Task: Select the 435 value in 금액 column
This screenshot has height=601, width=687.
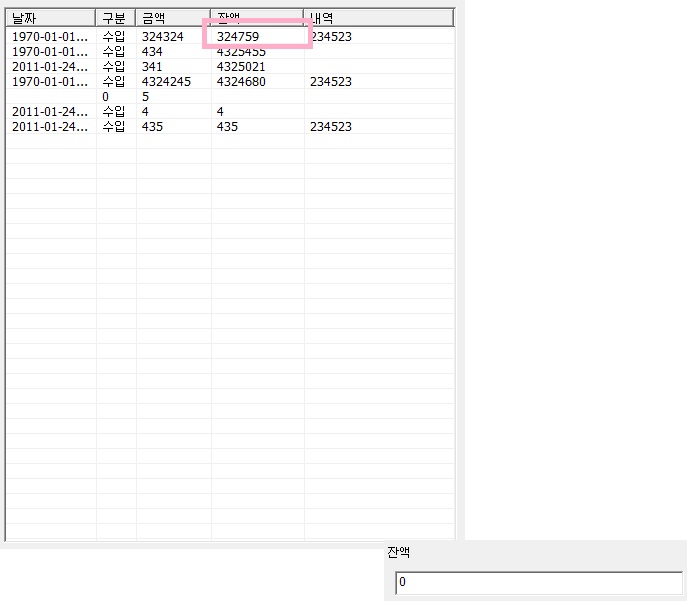Action: [152, 127]
